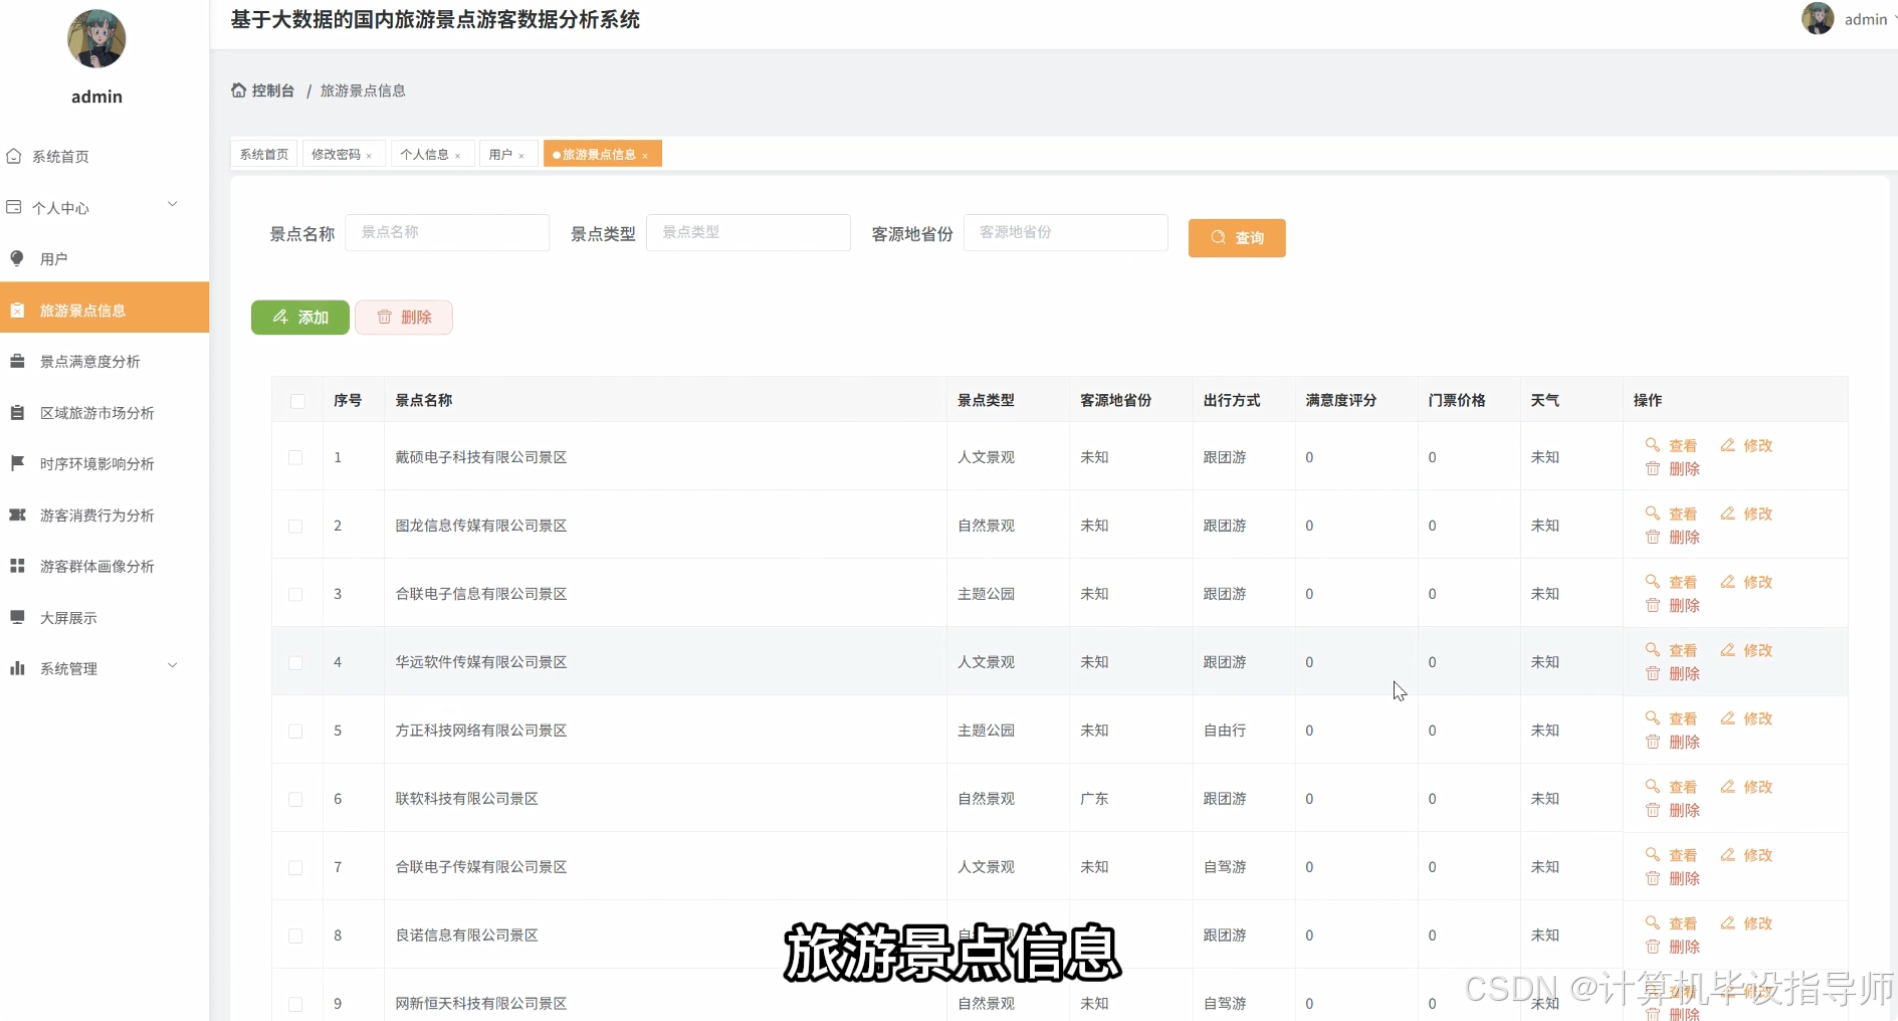Click the 游客群体画像分析 grid icon
The image size is (1898, 1021).
(16, 565)
